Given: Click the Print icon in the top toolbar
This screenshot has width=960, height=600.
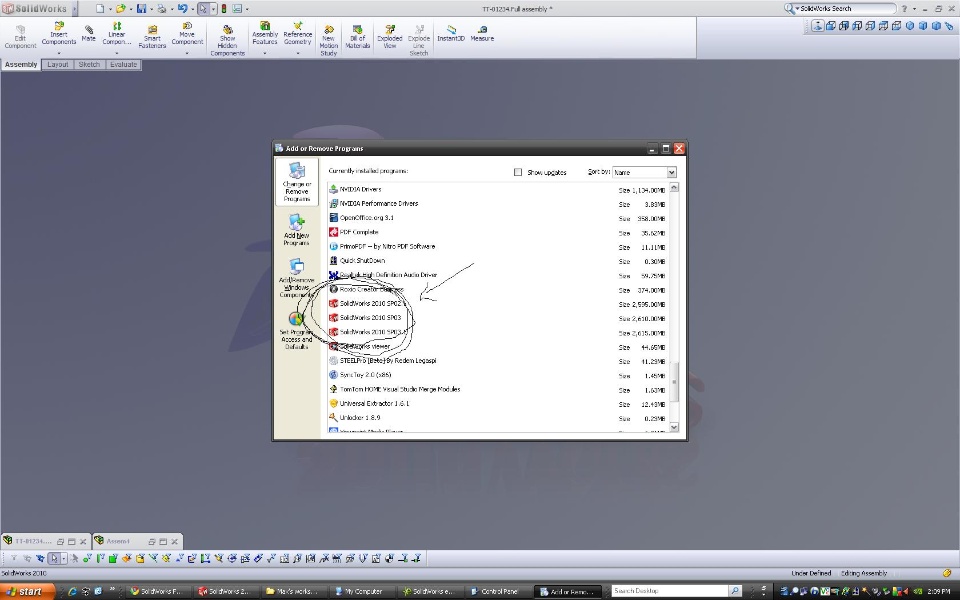Looking at the screenshot, I should pyautogui.click(x=162, y=9).
